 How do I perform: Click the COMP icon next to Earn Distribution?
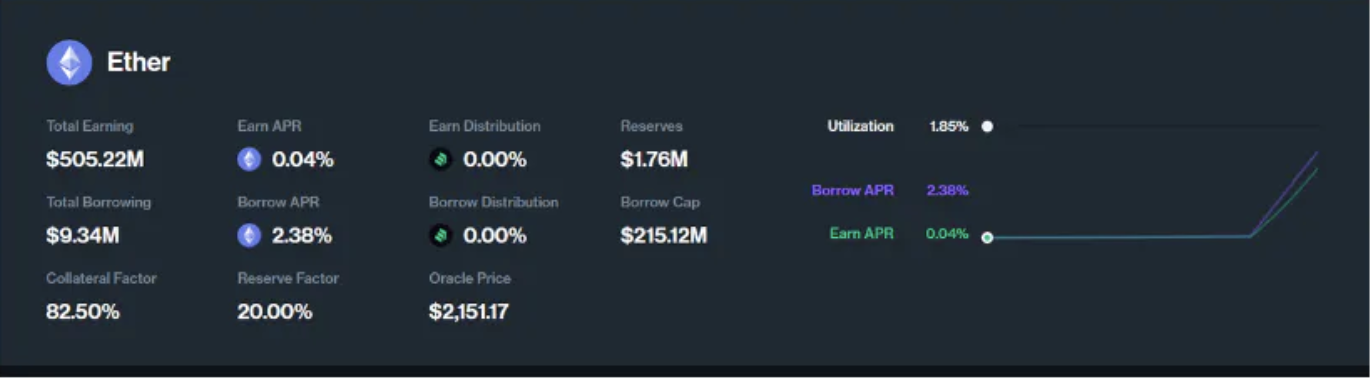click(440, 159)
